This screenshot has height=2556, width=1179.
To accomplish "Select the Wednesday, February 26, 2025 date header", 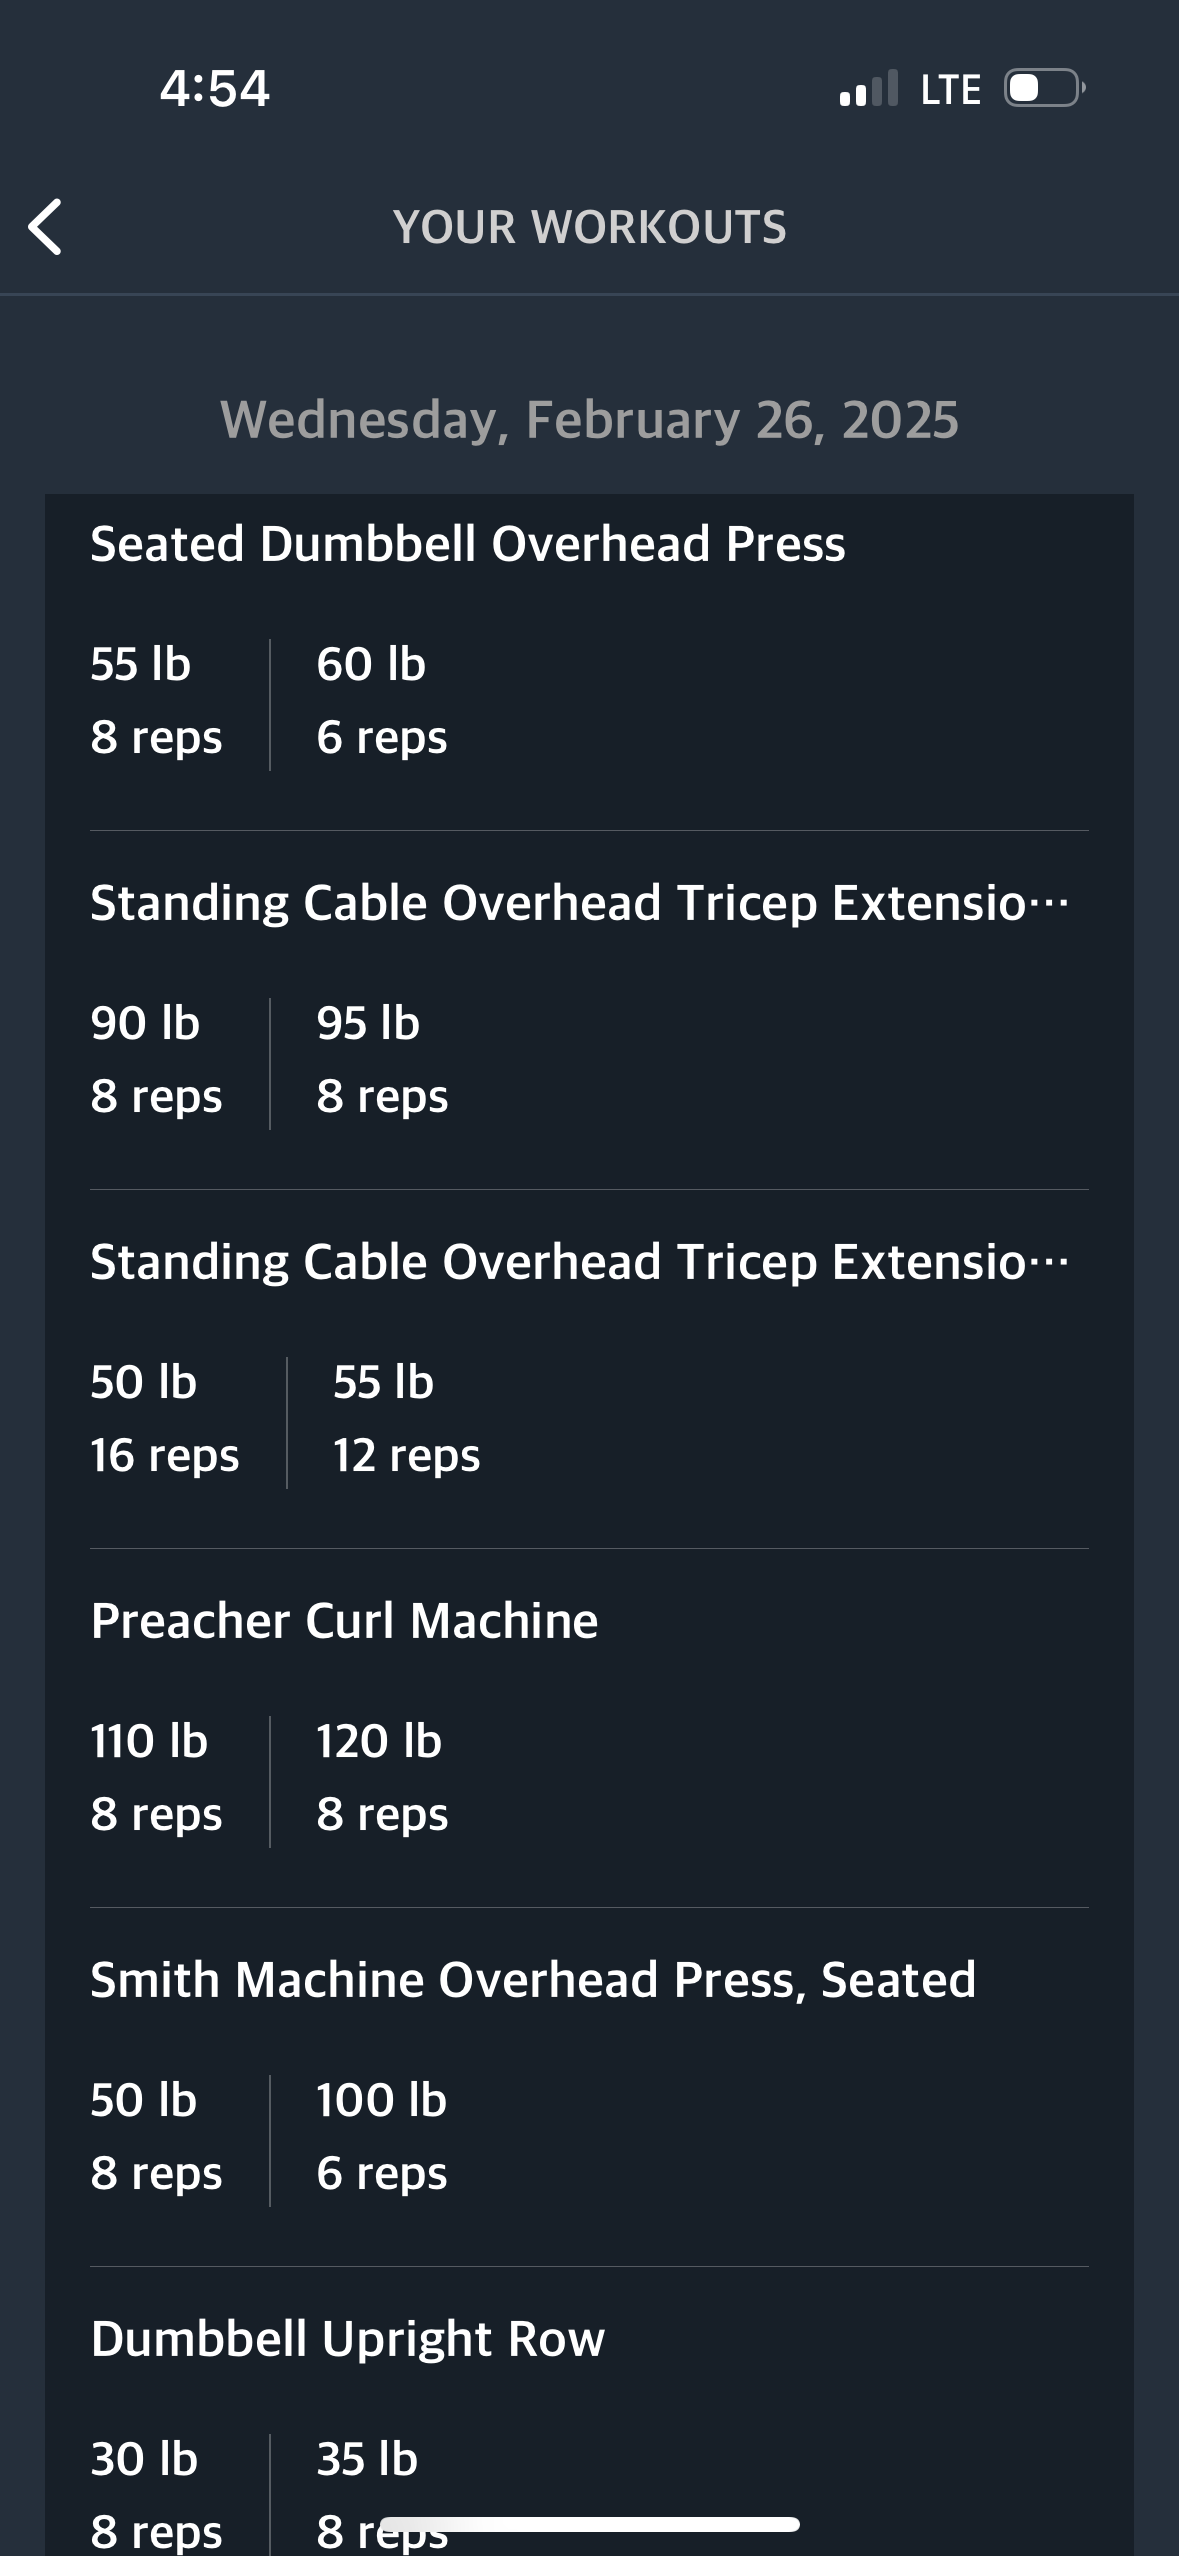I will [589, 419].
